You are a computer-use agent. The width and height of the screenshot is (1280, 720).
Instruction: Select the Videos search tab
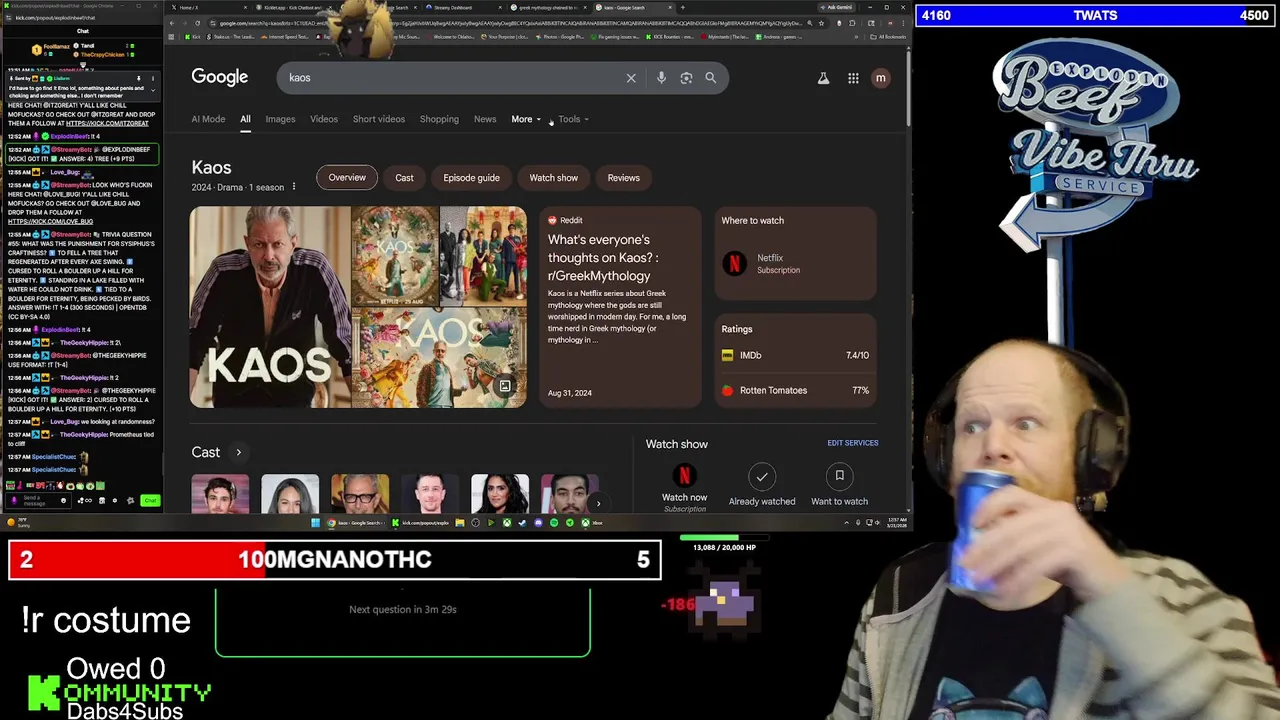pyautogui.click(x=324, y=119)
